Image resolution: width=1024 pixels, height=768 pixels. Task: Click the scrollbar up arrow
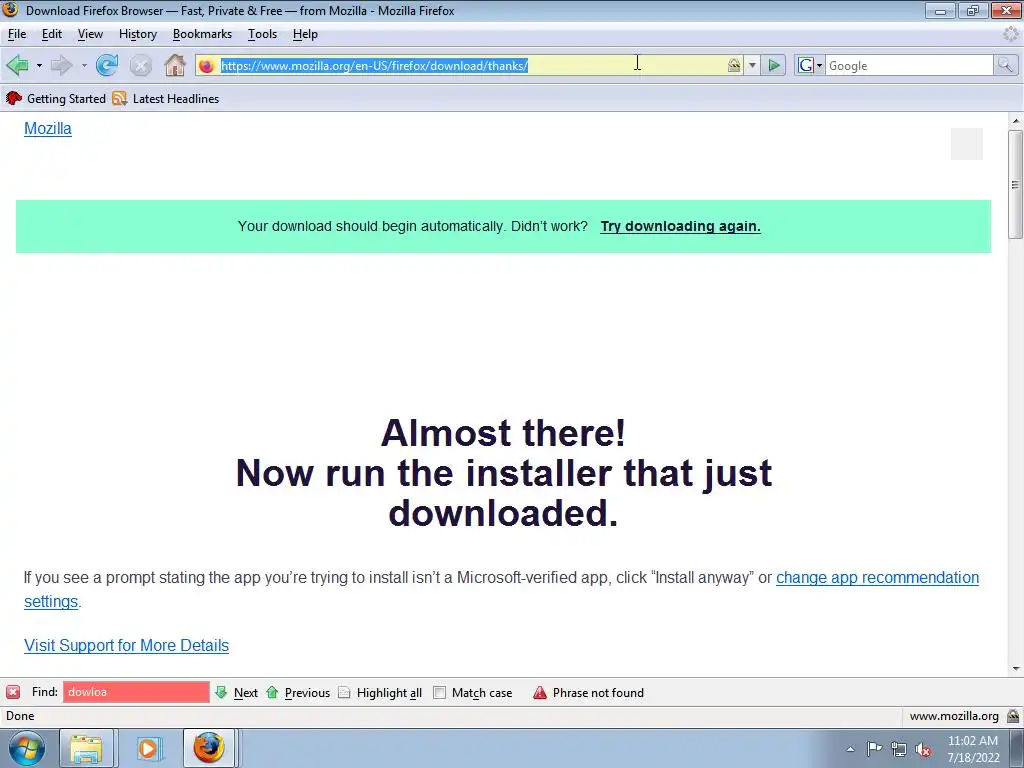[x=1015, y=121]
